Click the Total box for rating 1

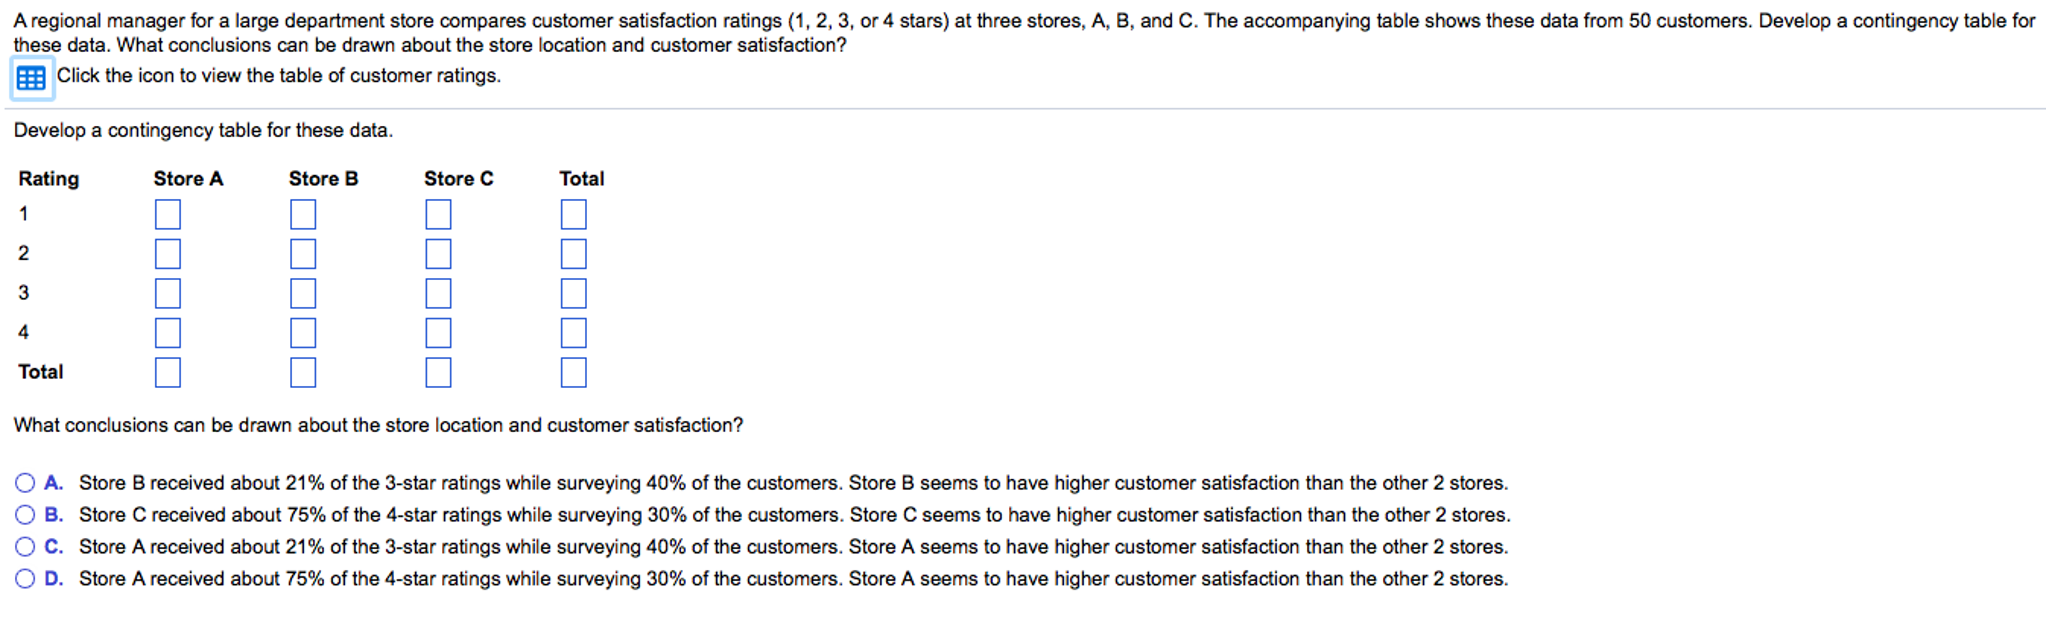click(573, 214)
